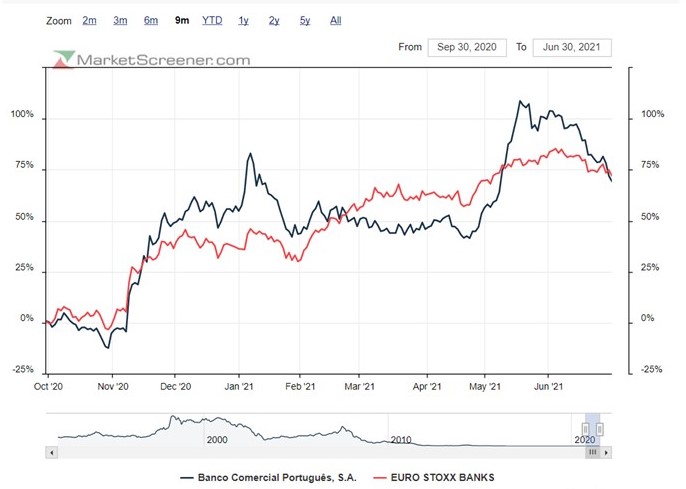Click the navigator scrollbar left arrow

tap(52, 452)
